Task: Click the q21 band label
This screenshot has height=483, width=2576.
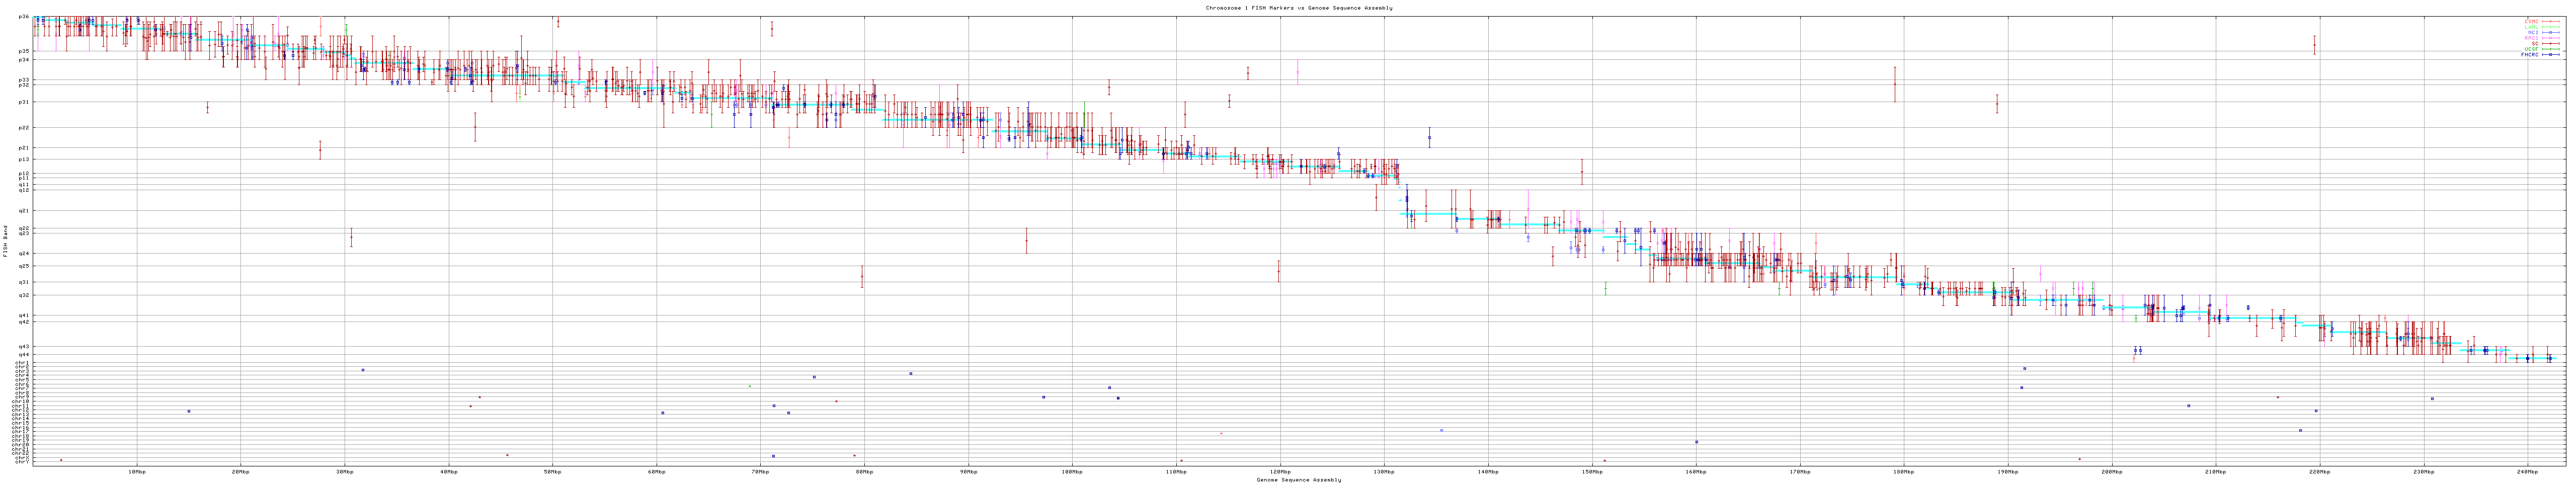Action: point(23,211)
